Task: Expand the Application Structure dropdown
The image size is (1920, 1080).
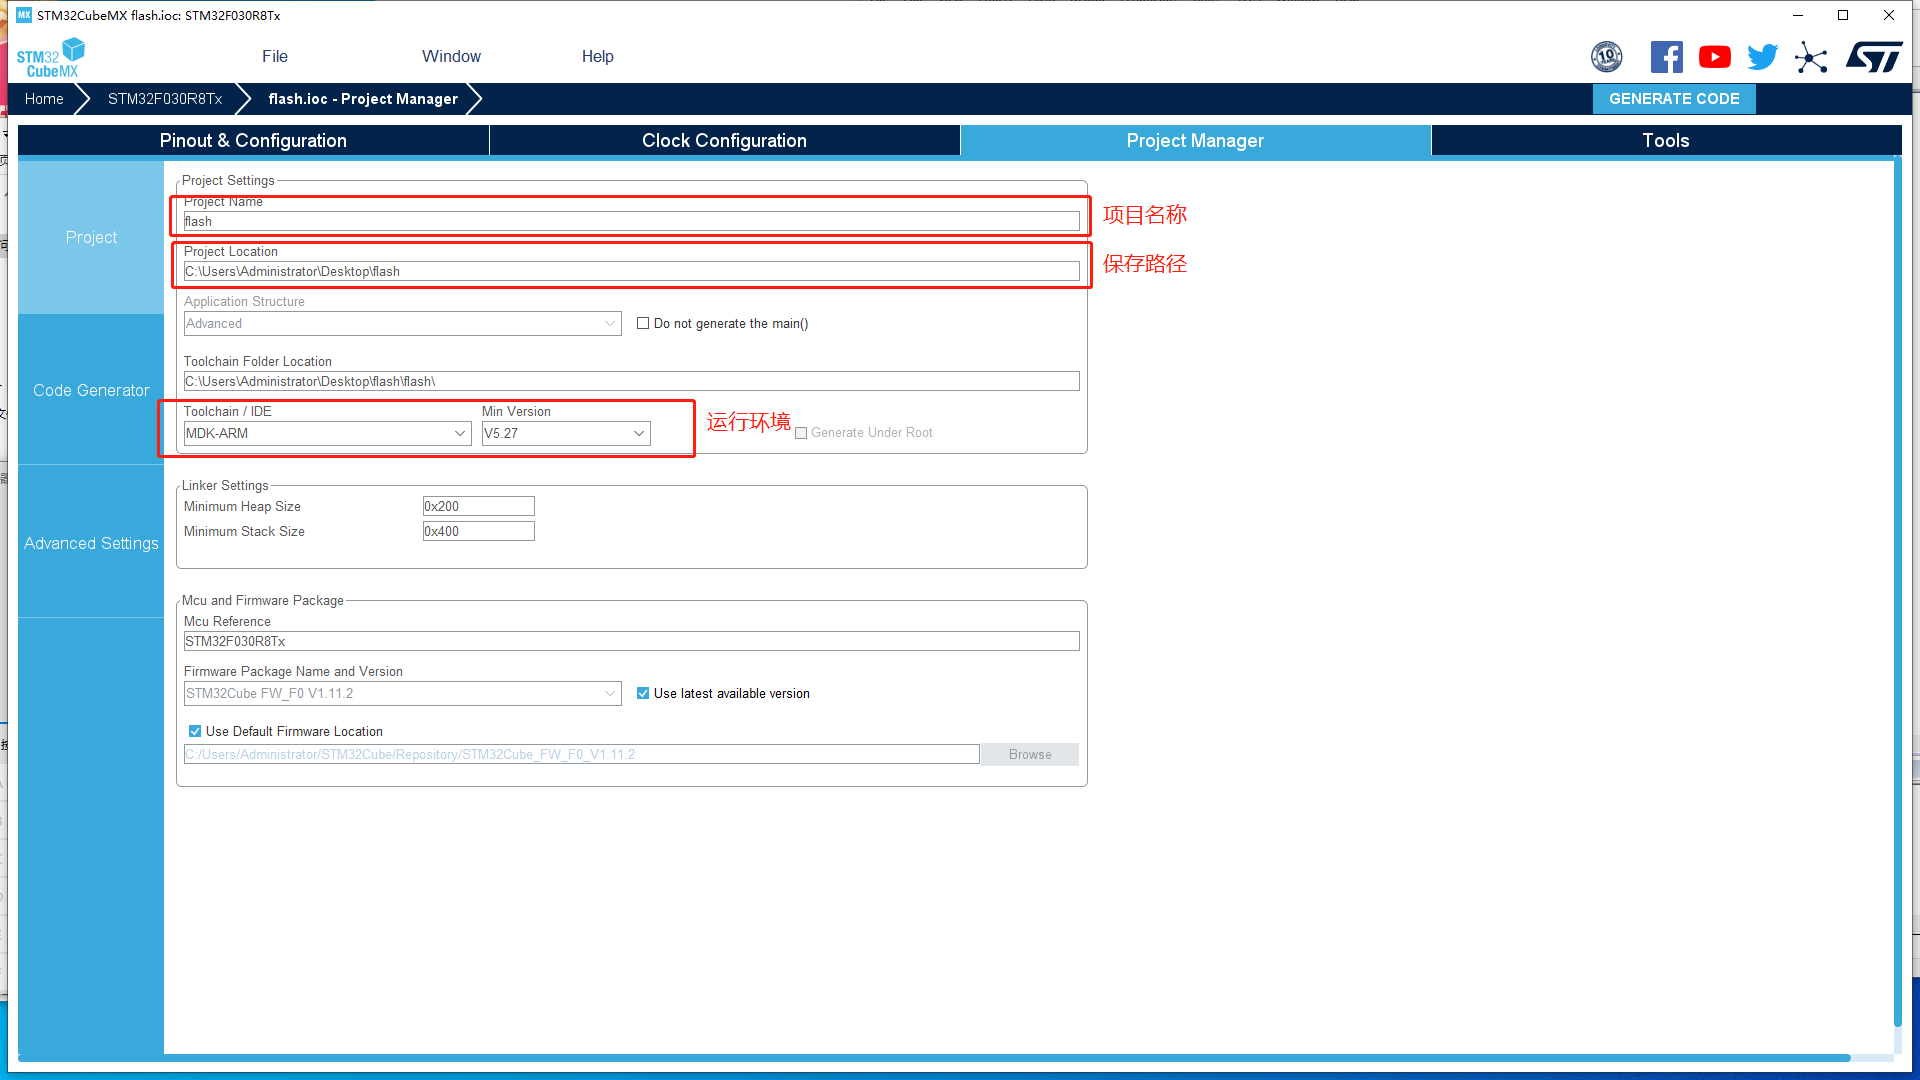Action: click(608, 323)
